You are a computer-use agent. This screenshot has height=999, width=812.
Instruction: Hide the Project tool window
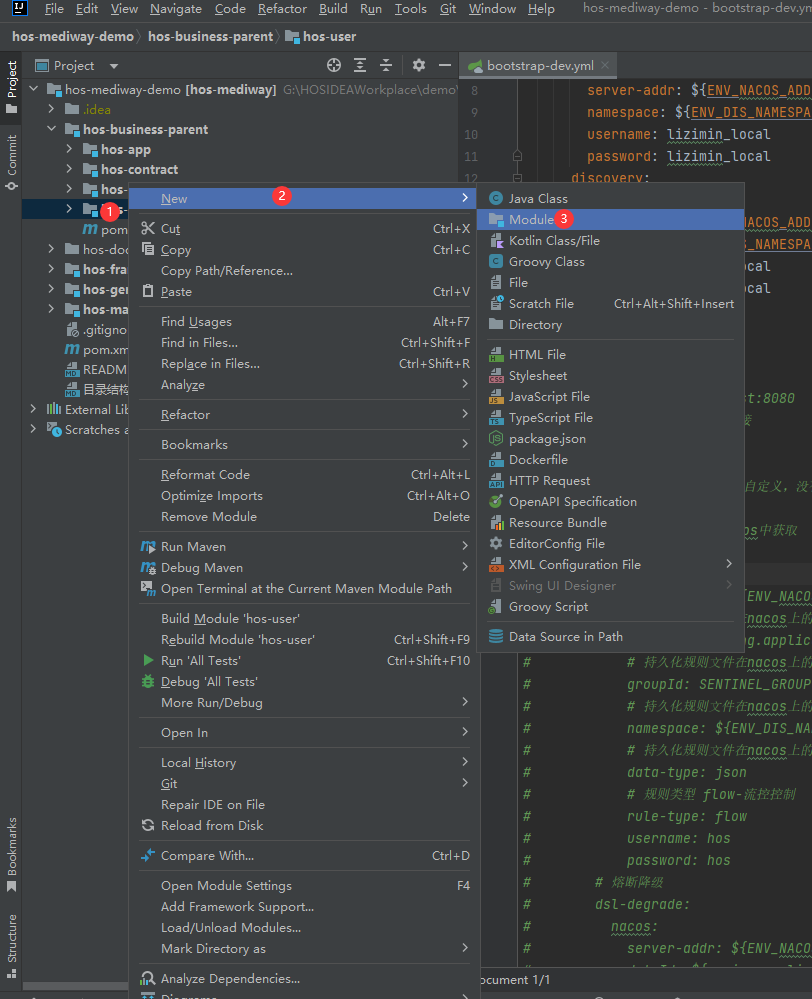[445, 65]
